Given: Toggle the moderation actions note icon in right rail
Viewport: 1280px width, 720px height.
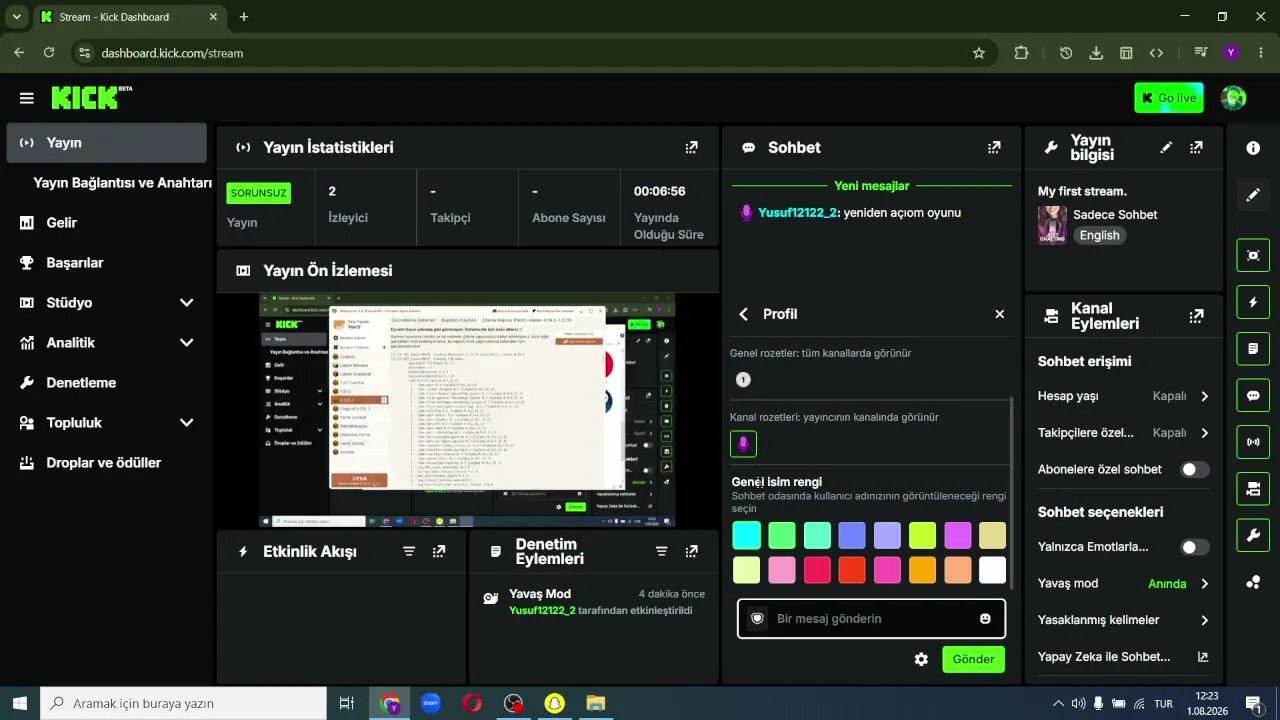Looking at the screenshot, I should [x=1253, y=349].
